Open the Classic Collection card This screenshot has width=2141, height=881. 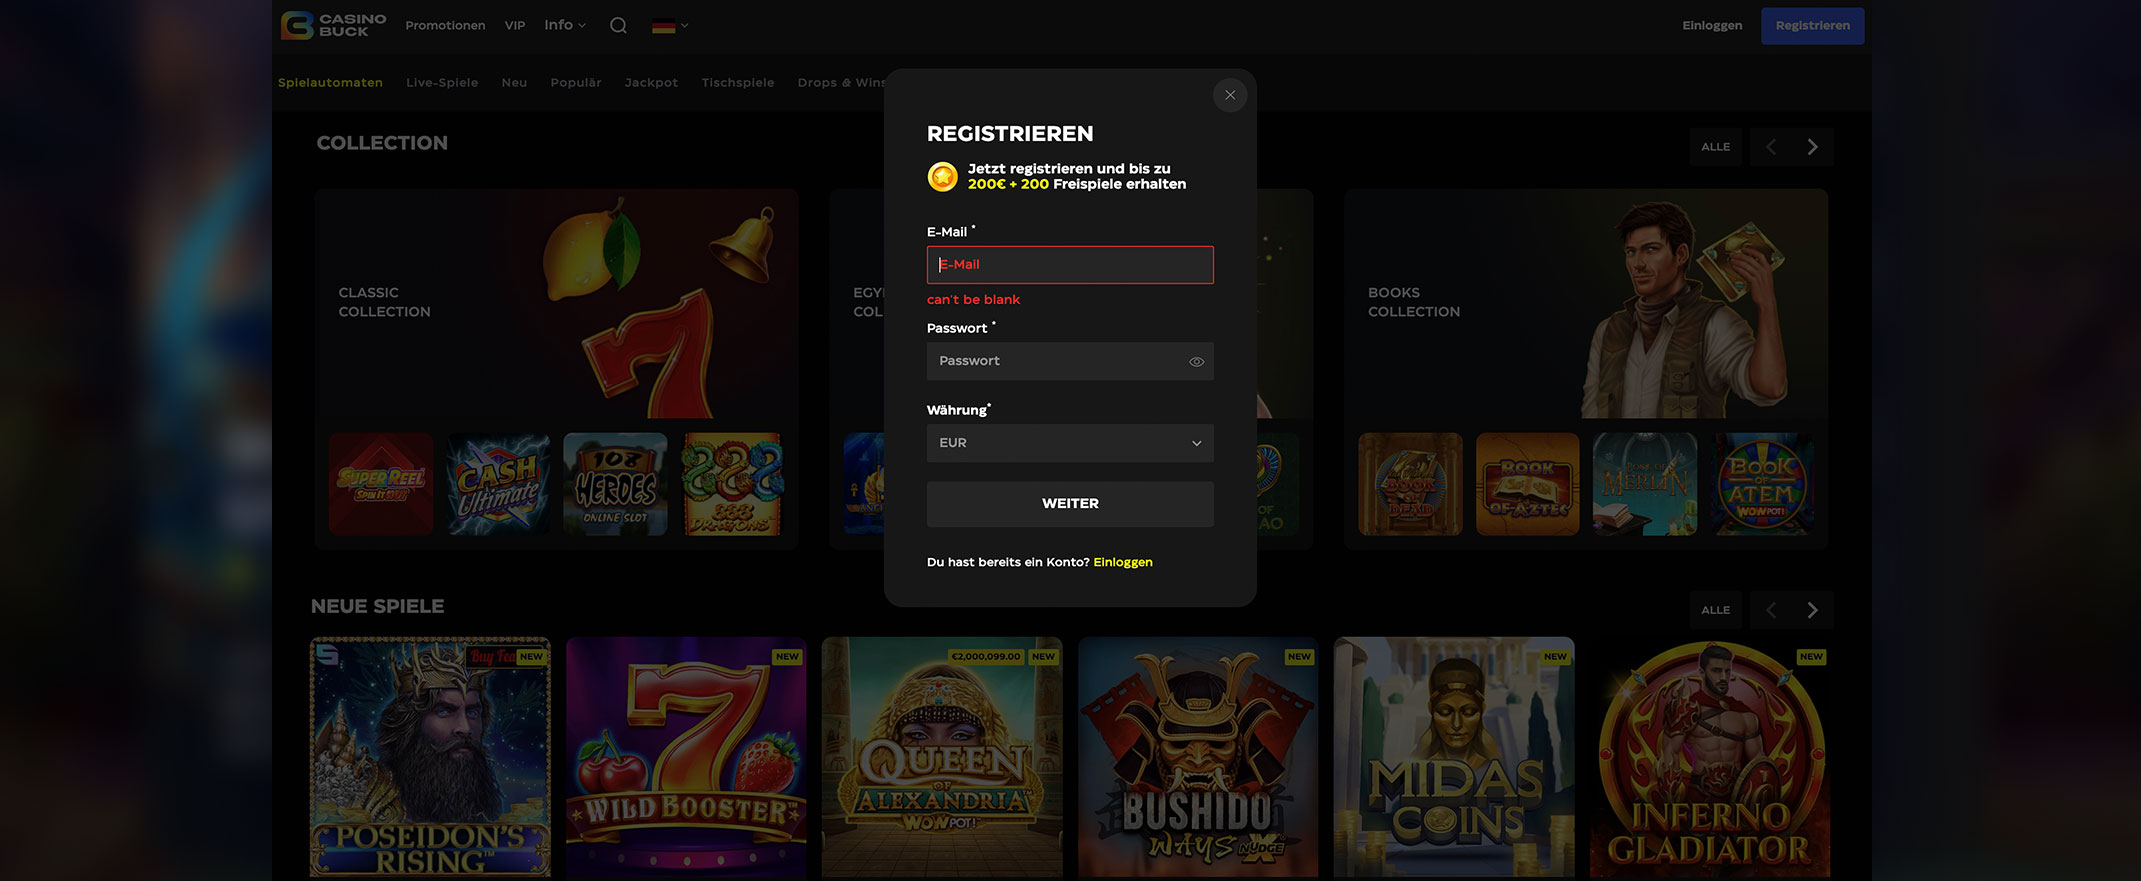click(x=557, y=303)
